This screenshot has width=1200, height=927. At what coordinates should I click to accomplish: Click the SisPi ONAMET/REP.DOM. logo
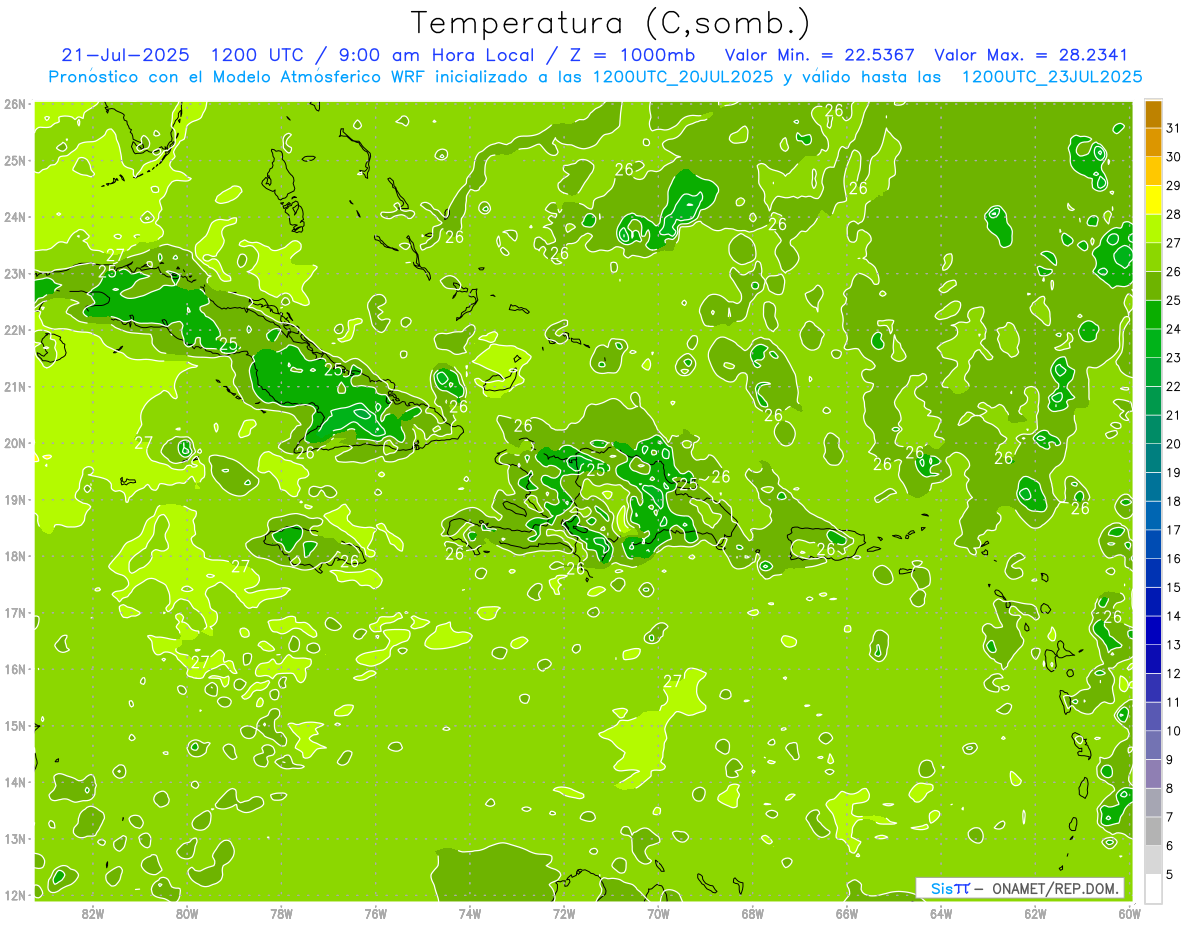tap(1019, 888)
